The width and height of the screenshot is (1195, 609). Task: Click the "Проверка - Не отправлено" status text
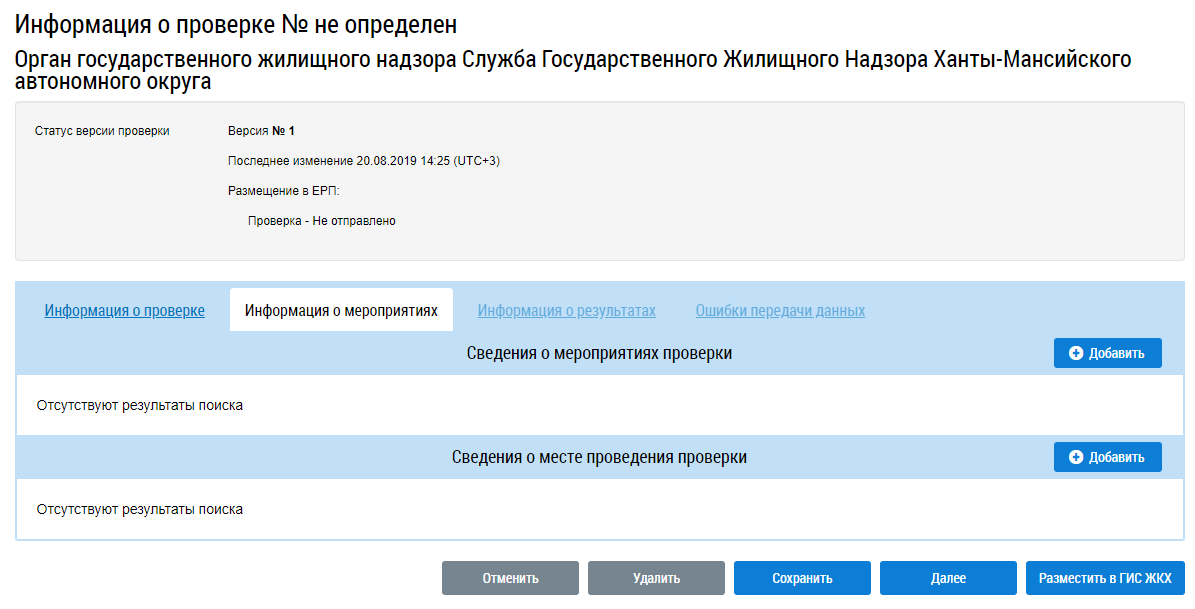pos(321,221)
